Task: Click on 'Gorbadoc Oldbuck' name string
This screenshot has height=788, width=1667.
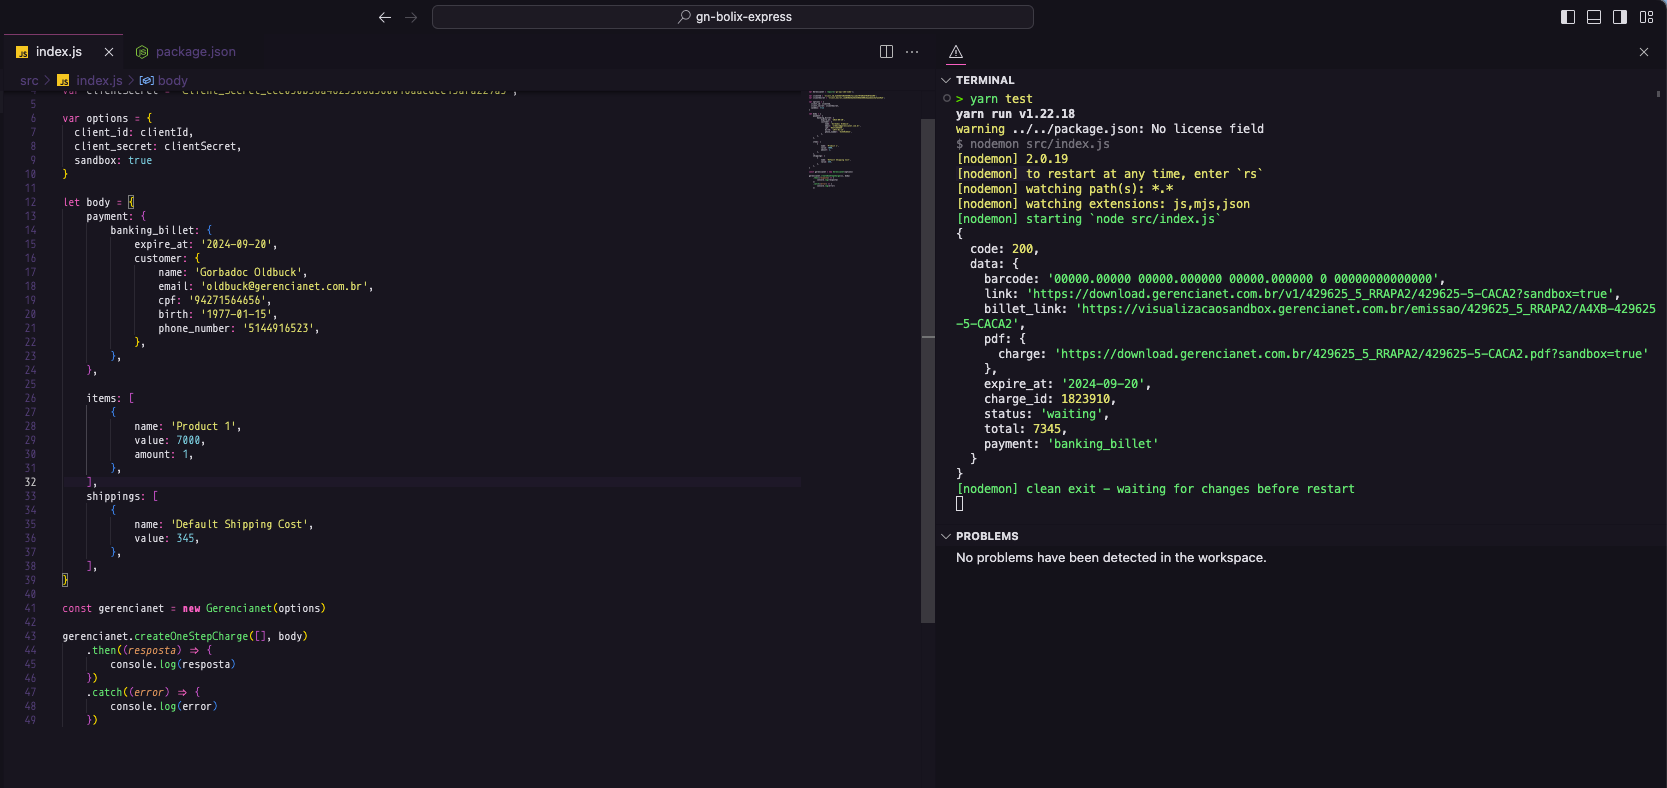Action: click(251, 272)
